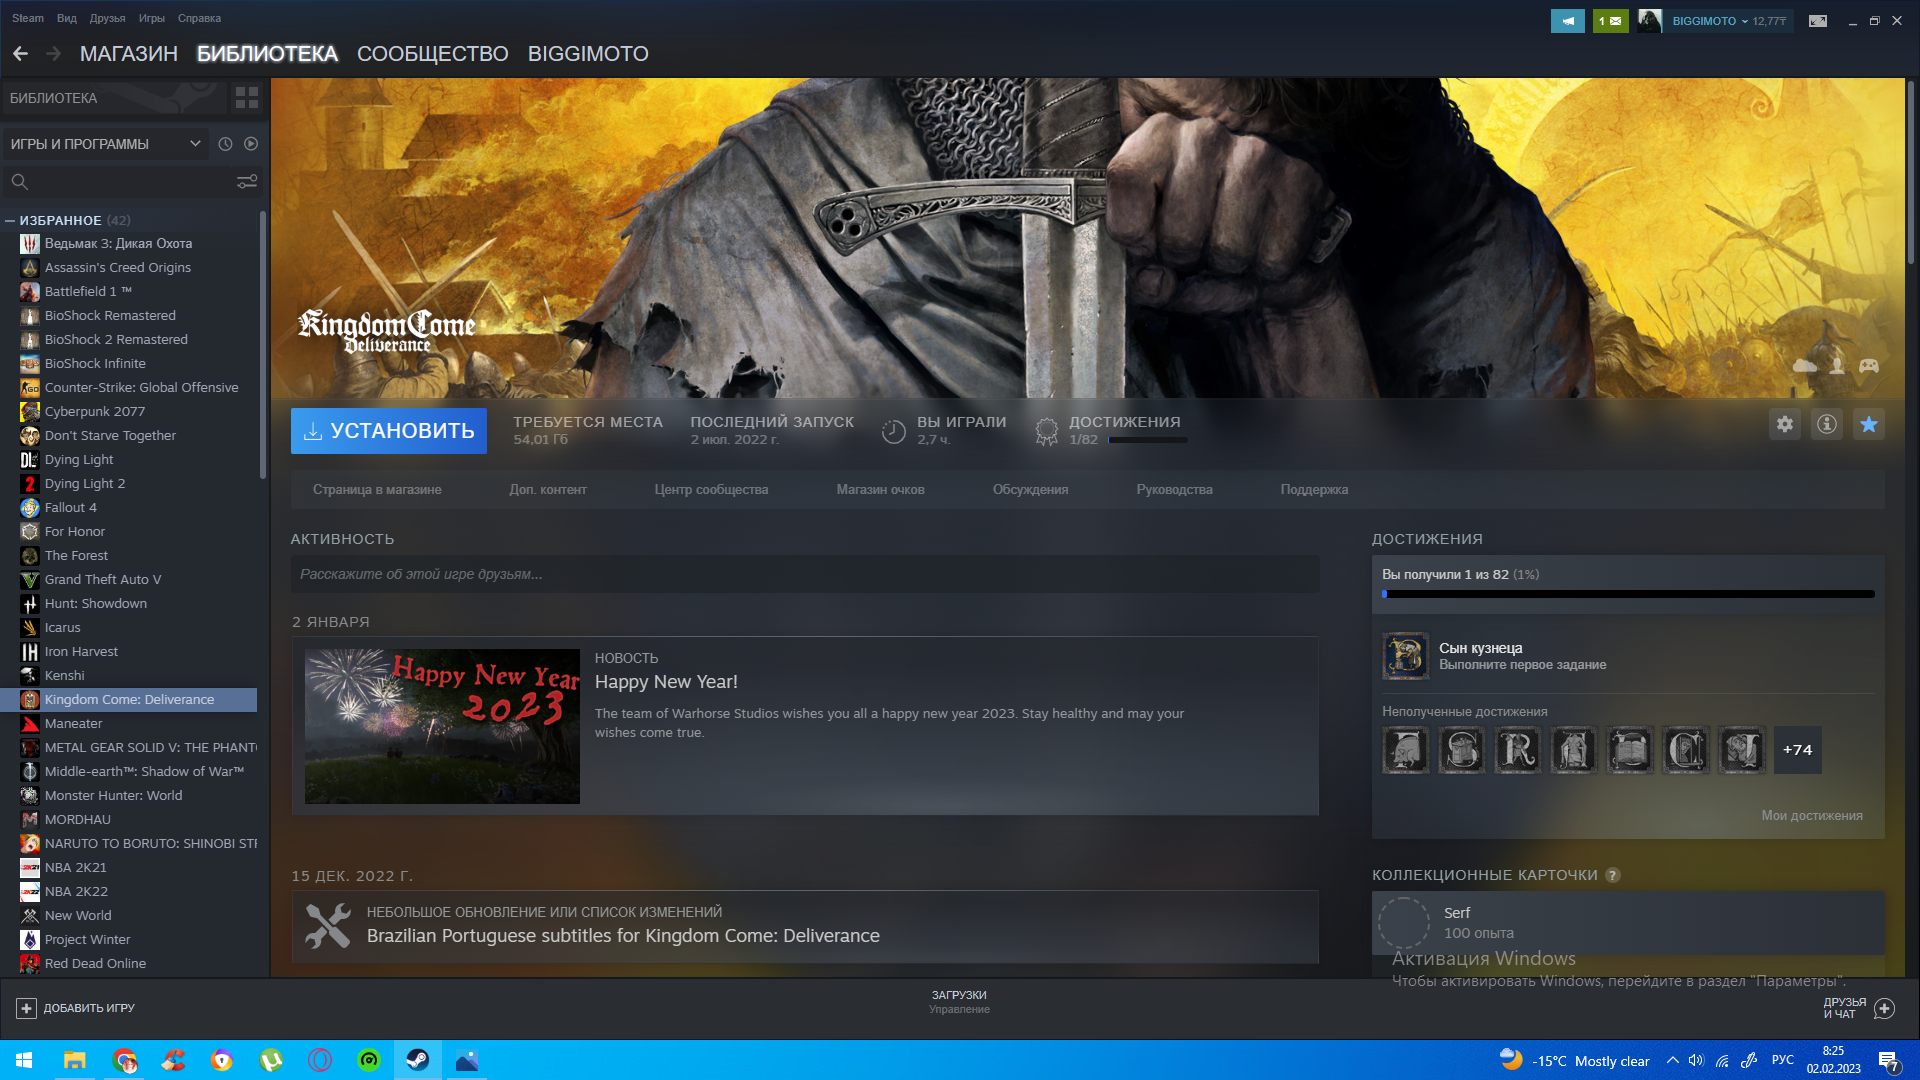The height and width of the screenshot is (1080, 1920).
Task: Open Страница в магазине link
Action: click(377, 490)
